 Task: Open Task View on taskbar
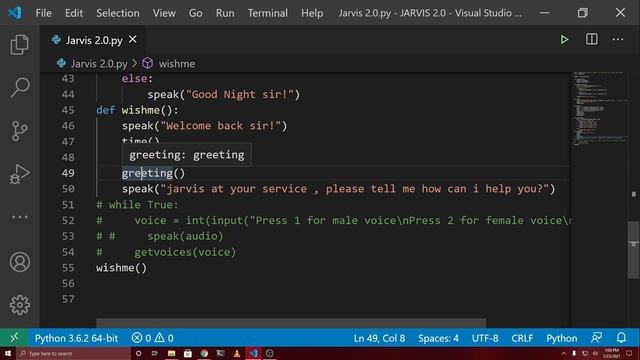pyautogui.click(x=155, y=353)
